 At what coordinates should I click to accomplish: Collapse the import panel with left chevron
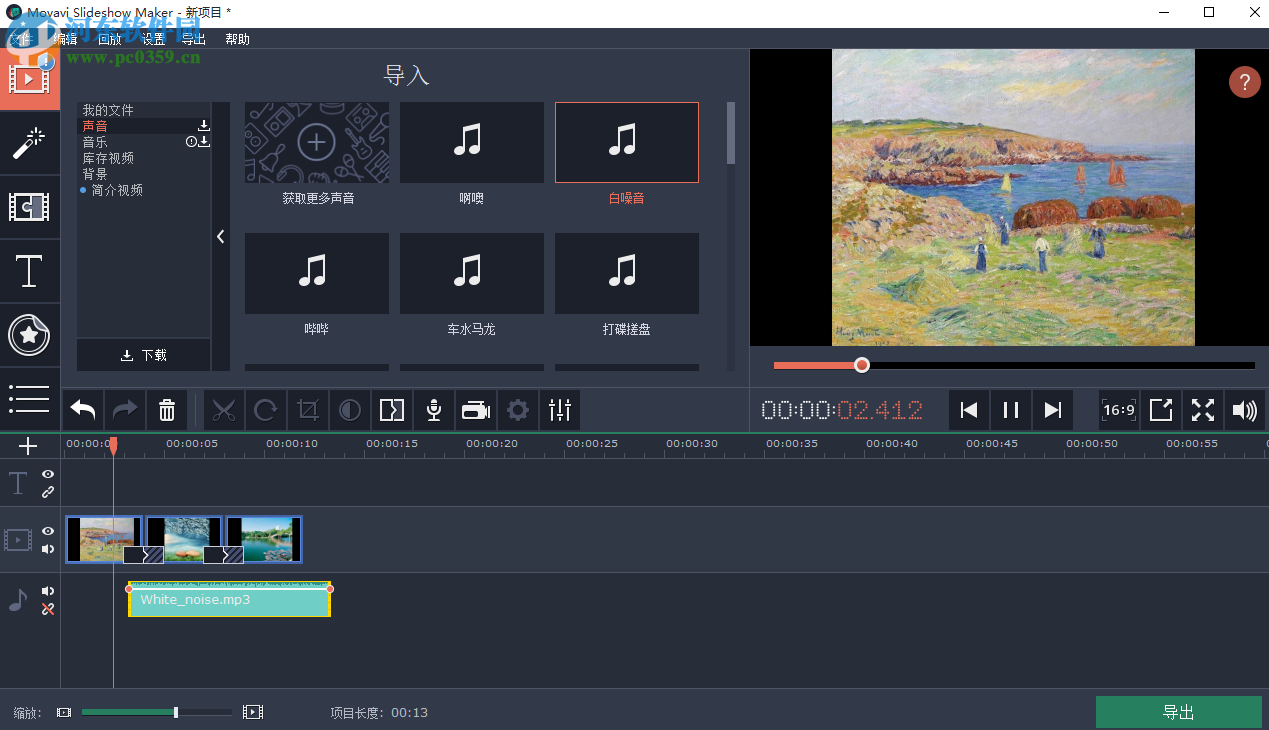pyautogui.click(x=221, y=237)
